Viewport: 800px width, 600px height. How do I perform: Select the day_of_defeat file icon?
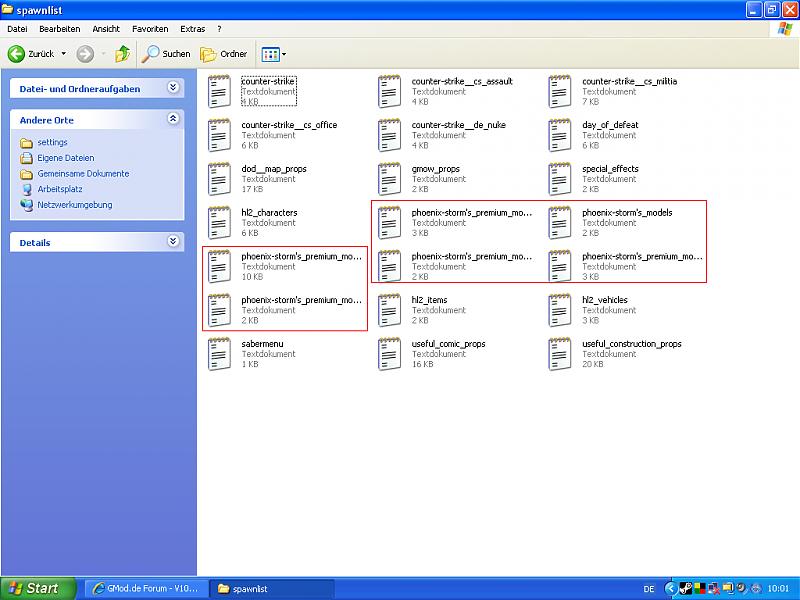coord(560,135)
